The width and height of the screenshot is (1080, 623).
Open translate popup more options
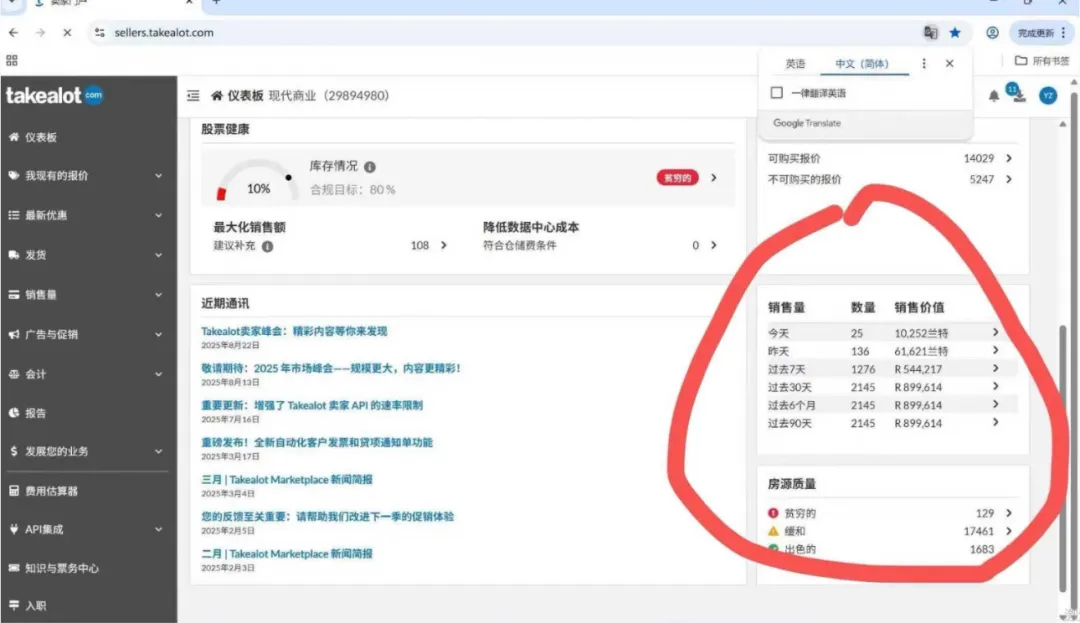click(924, 63)
